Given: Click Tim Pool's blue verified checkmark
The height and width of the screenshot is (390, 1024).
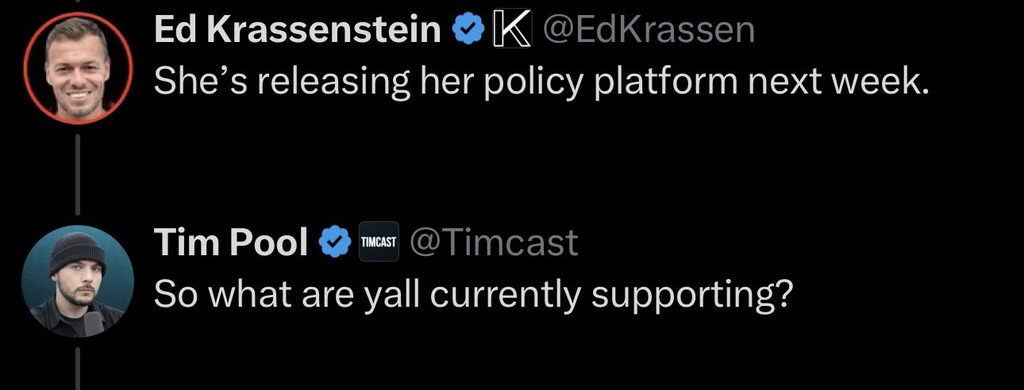Looking at the screenshot, I should 334,242.
